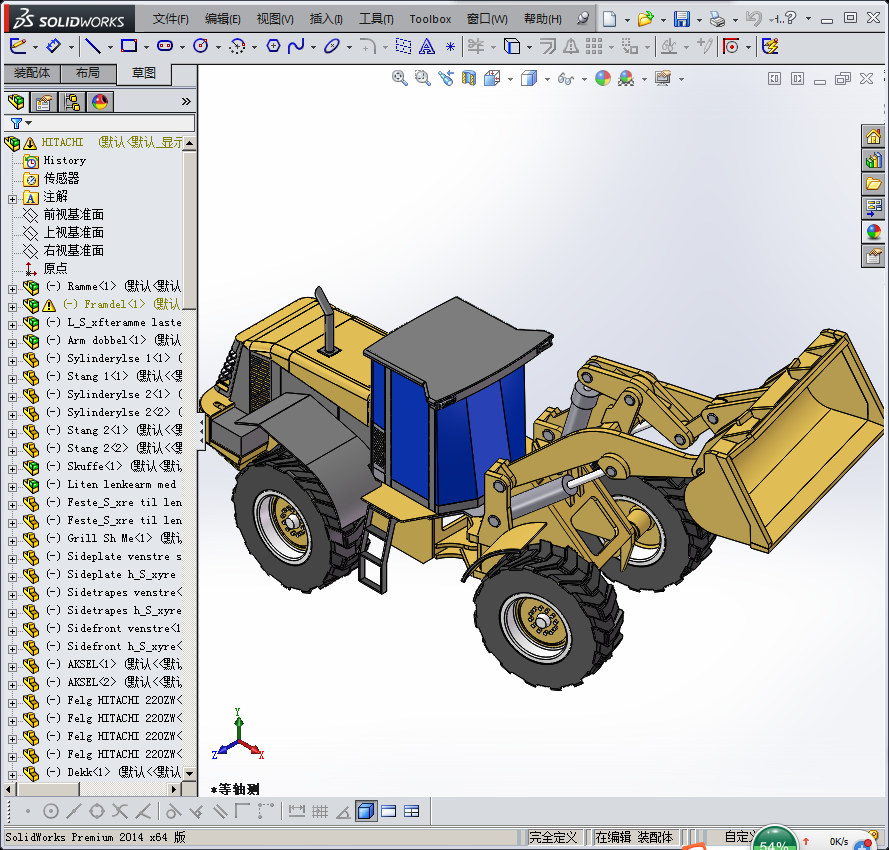Open the File Explorer pane folder icon
The image size is (889, 850).
(873, 184)
